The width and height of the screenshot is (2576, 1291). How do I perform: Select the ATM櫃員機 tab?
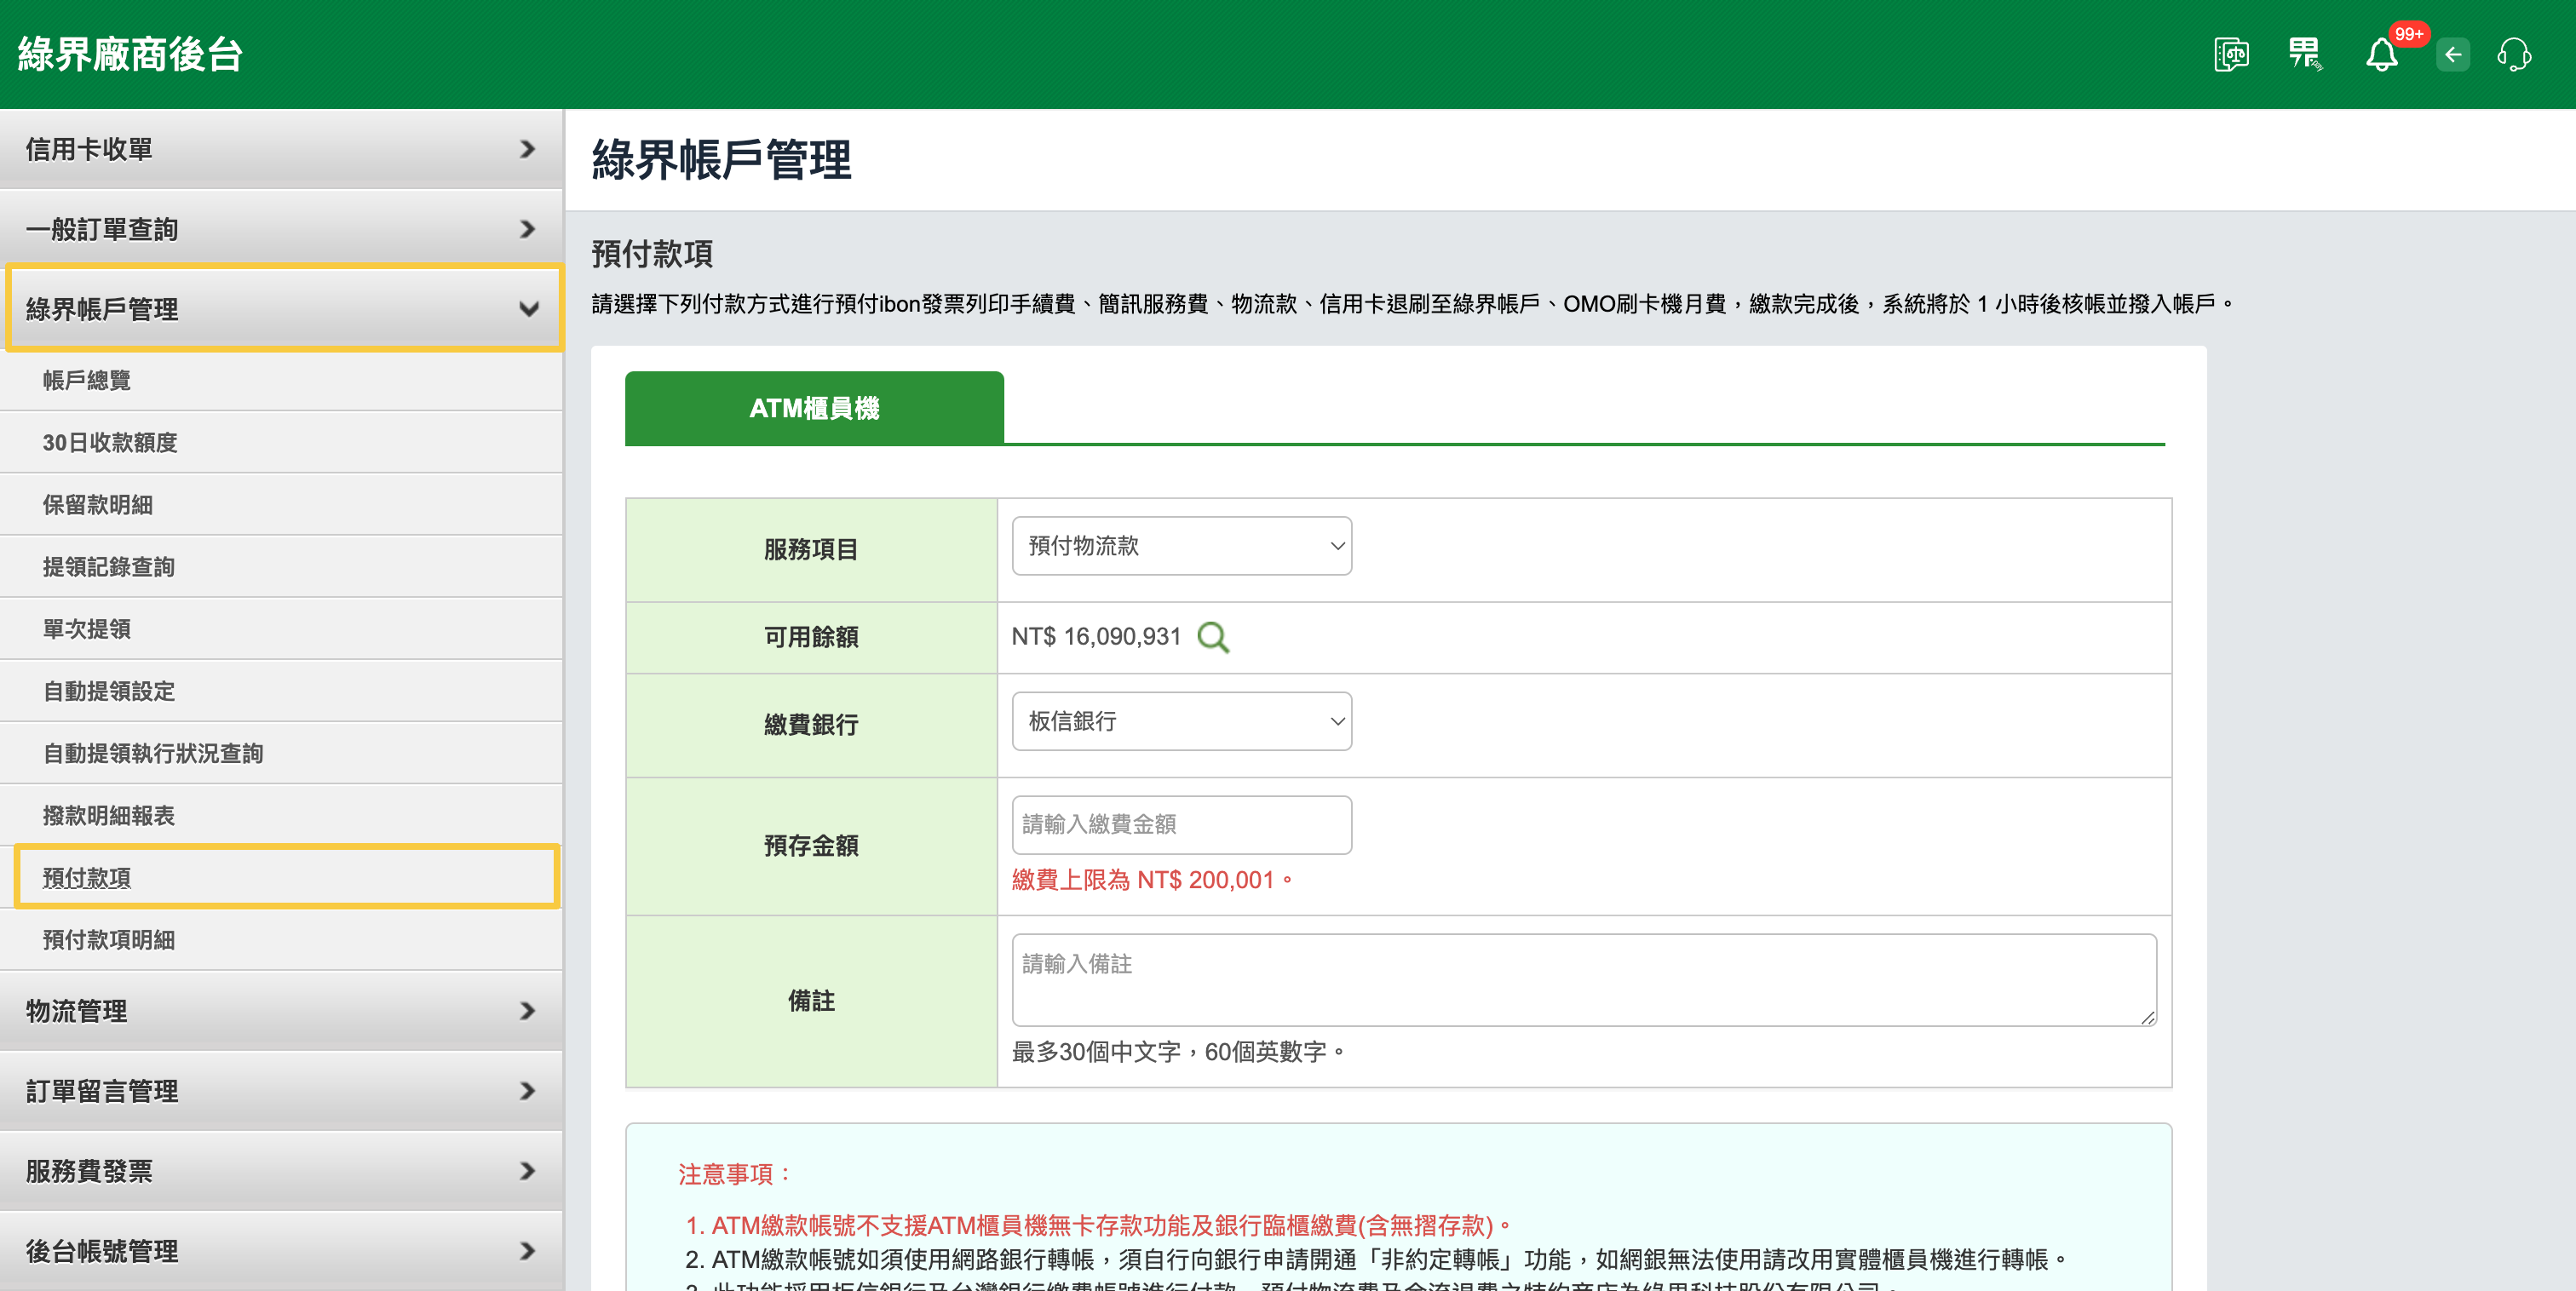tap(814, 408)
